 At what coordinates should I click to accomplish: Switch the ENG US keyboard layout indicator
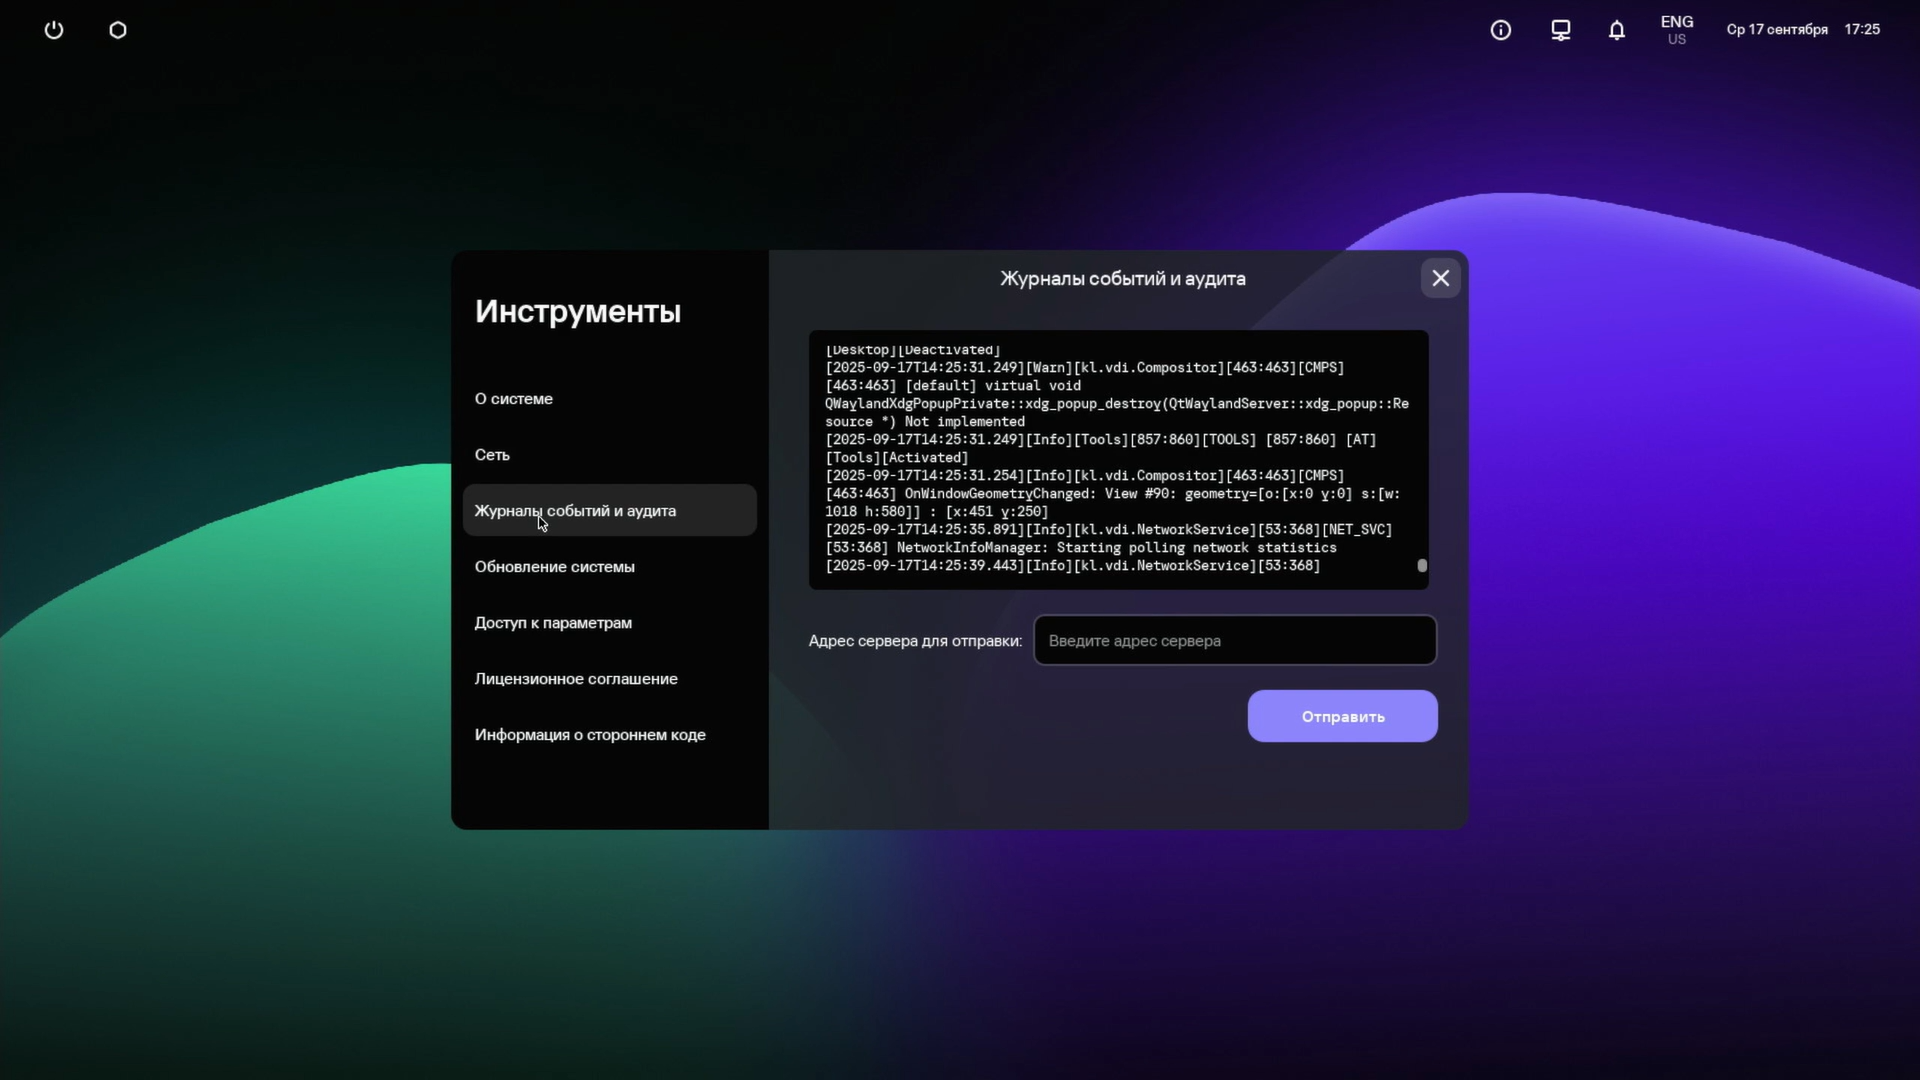point(1676,30)
